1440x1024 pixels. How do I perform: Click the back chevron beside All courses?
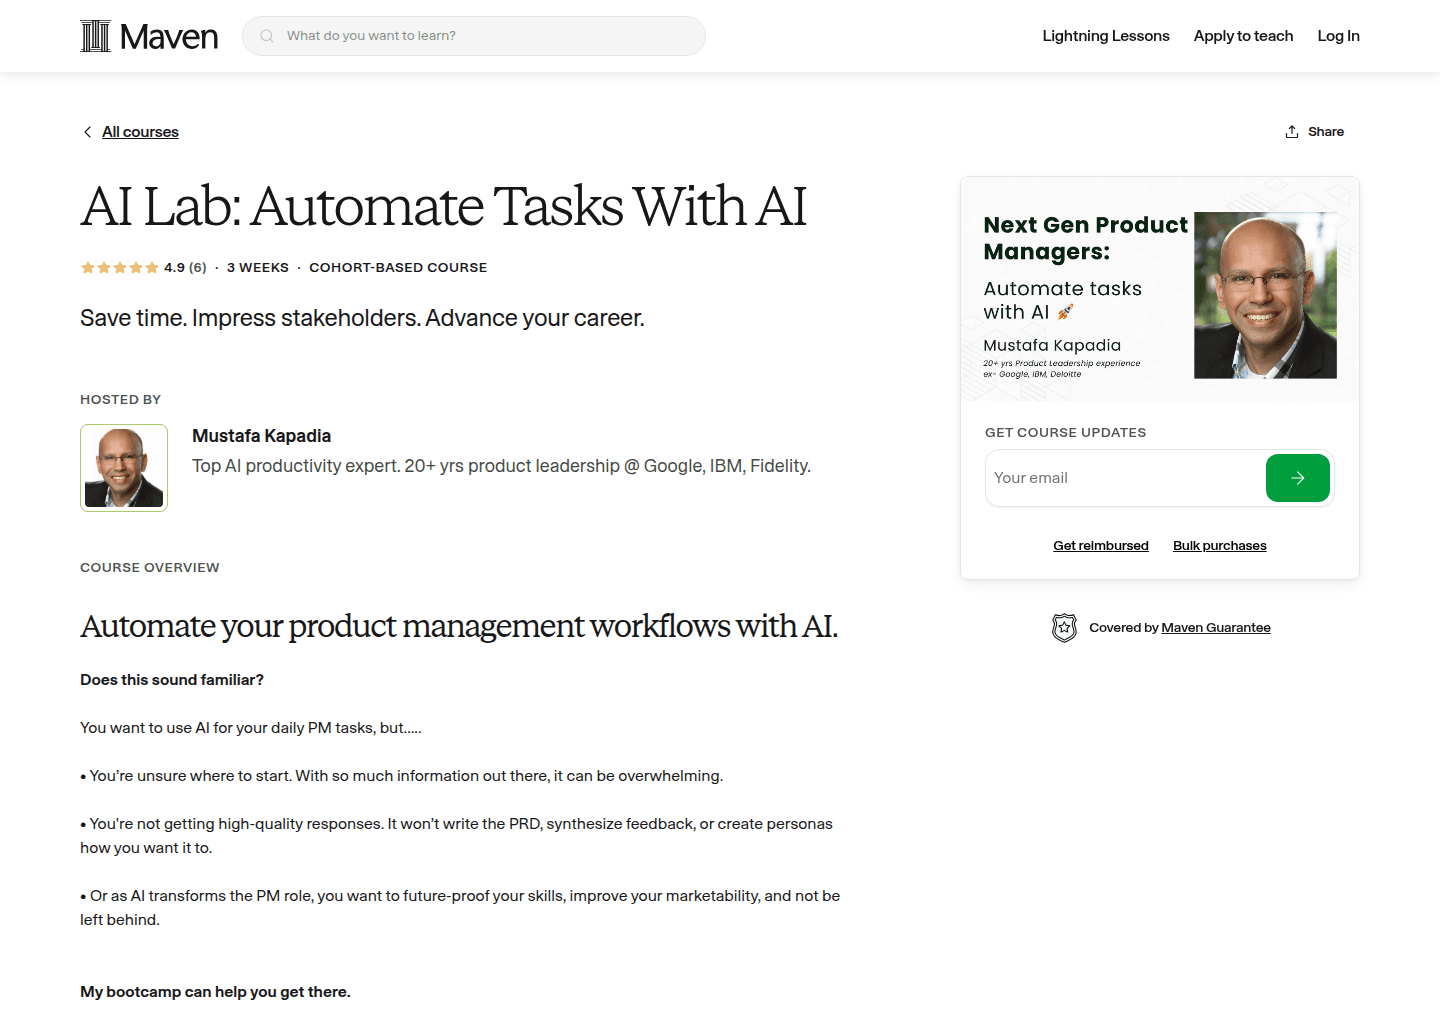point(87,131)
